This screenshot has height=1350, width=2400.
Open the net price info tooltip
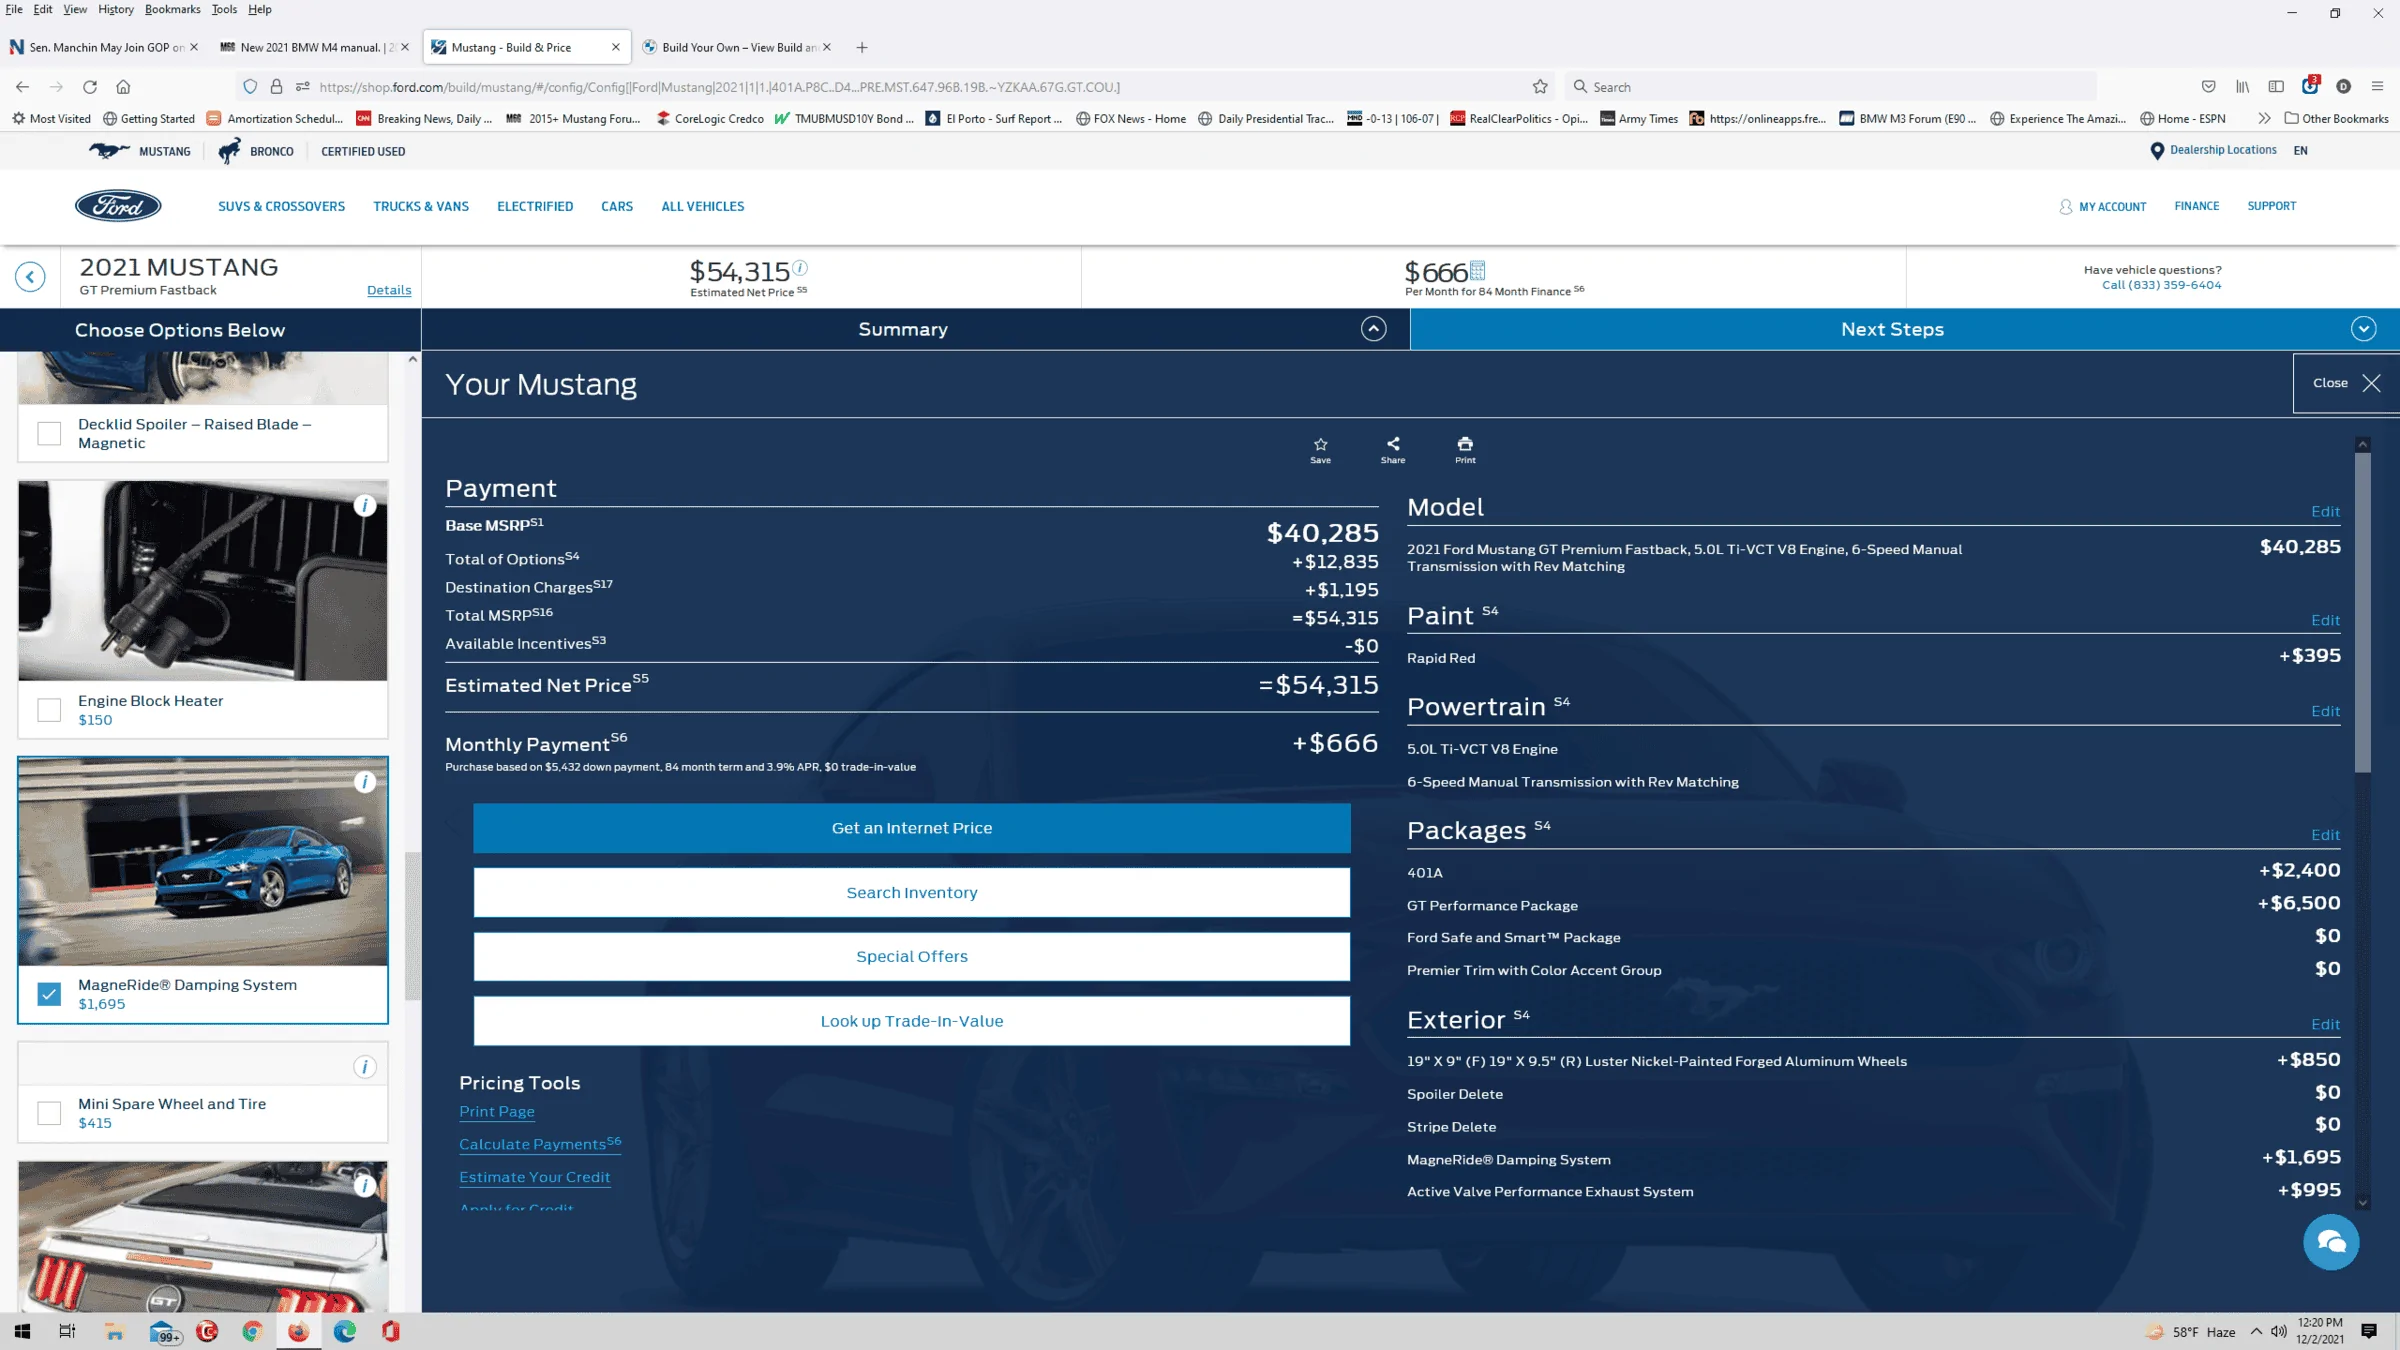800,267
